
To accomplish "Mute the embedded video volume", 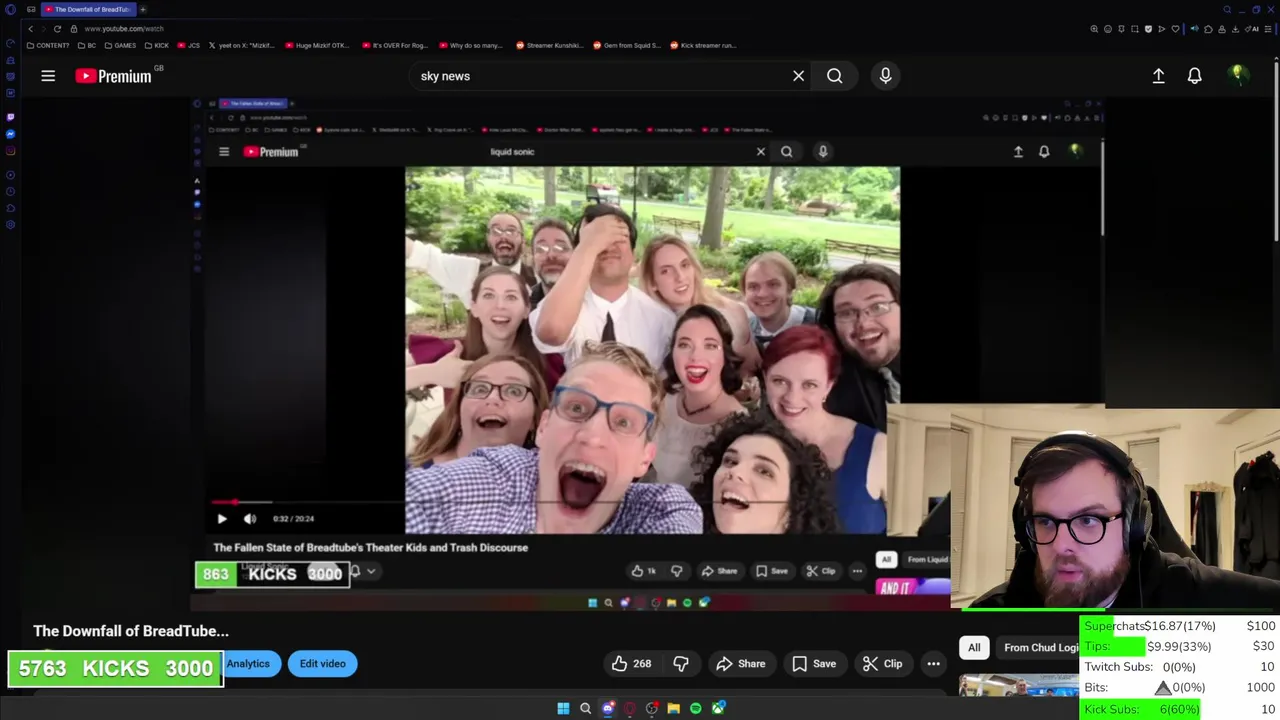I will [x=250, y=519].
